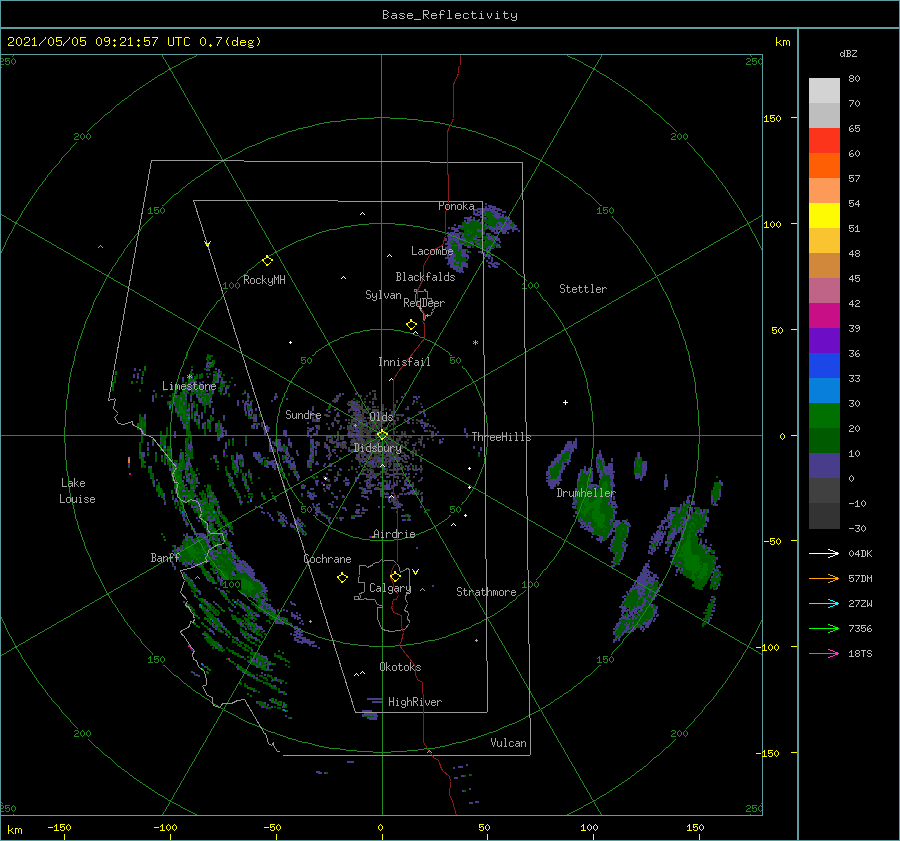Viewport: 900px width, 841px height.
Task: Click the green echo just below Drumheller label
Action: (x=597, y=511)
